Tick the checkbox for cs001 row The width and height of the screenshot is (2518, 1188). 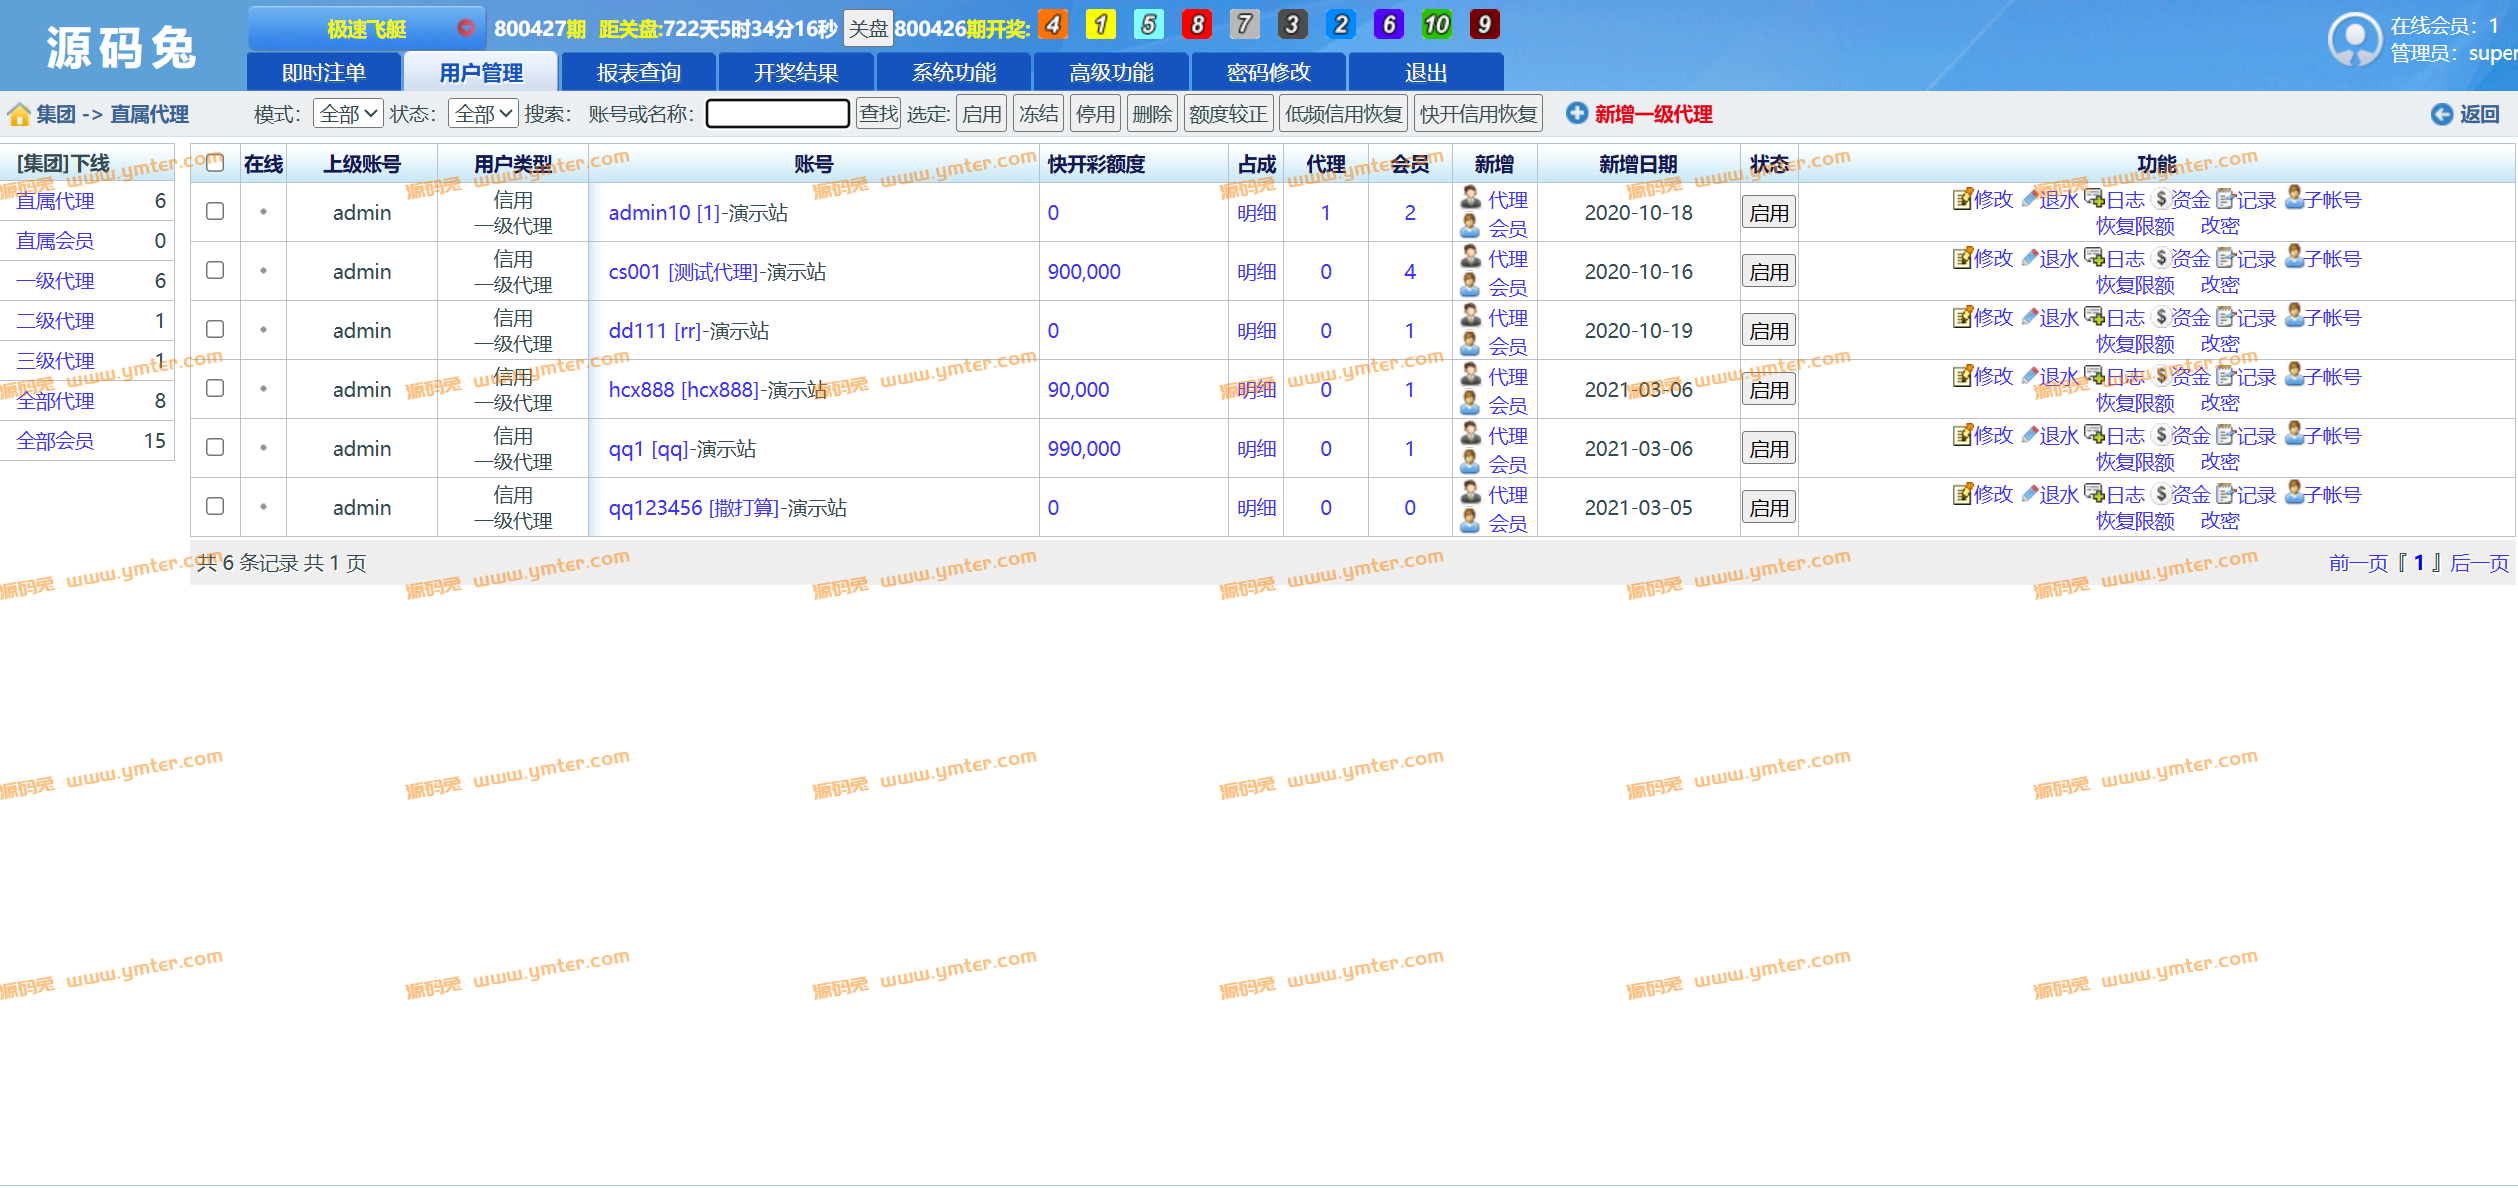215,270
